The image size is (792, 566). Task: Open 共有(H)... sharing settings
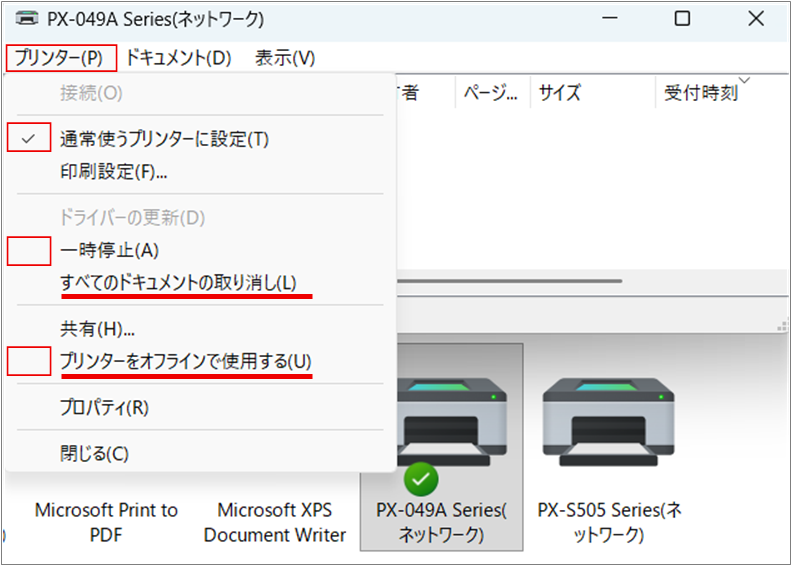click(x=97, y=329)
